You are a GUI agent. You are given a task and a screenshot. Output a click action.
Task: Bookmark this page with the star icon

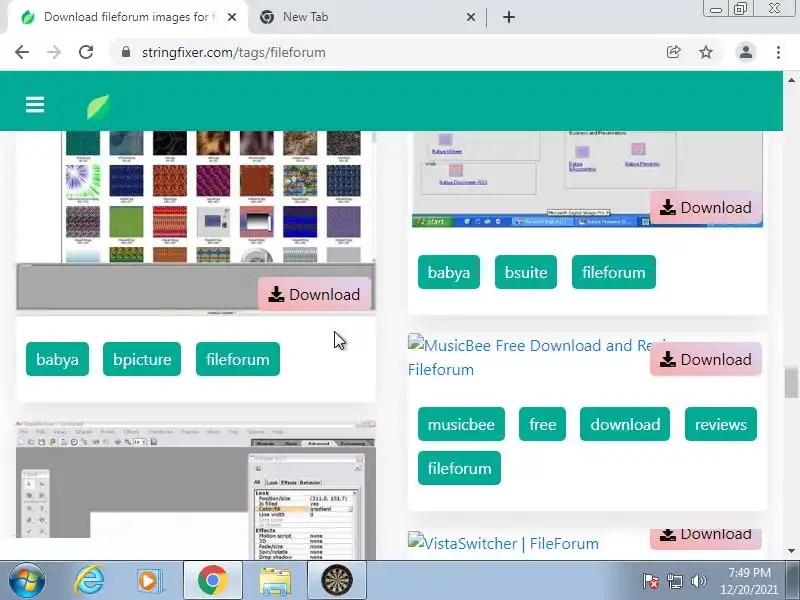tap(706, 52)
